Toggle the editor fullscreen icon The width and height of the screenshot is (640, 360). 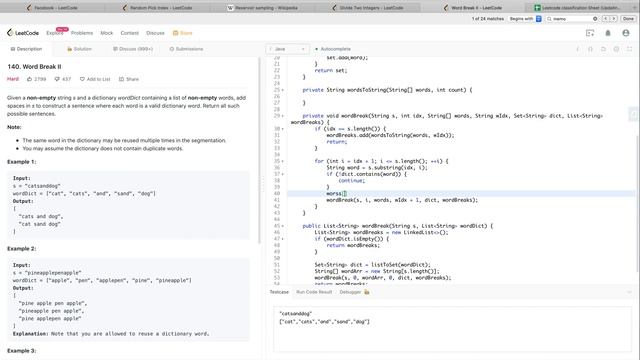pos(629,49)
